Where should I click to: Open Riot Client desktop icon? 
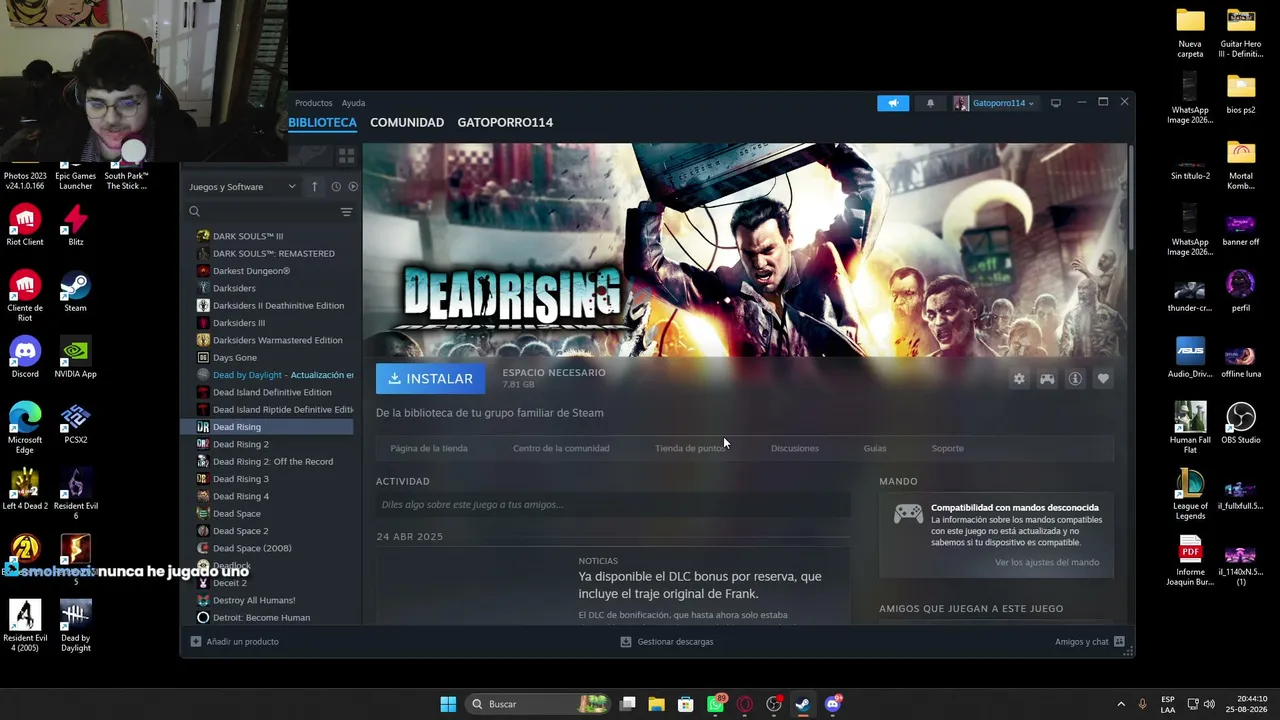tap(25, 225)
